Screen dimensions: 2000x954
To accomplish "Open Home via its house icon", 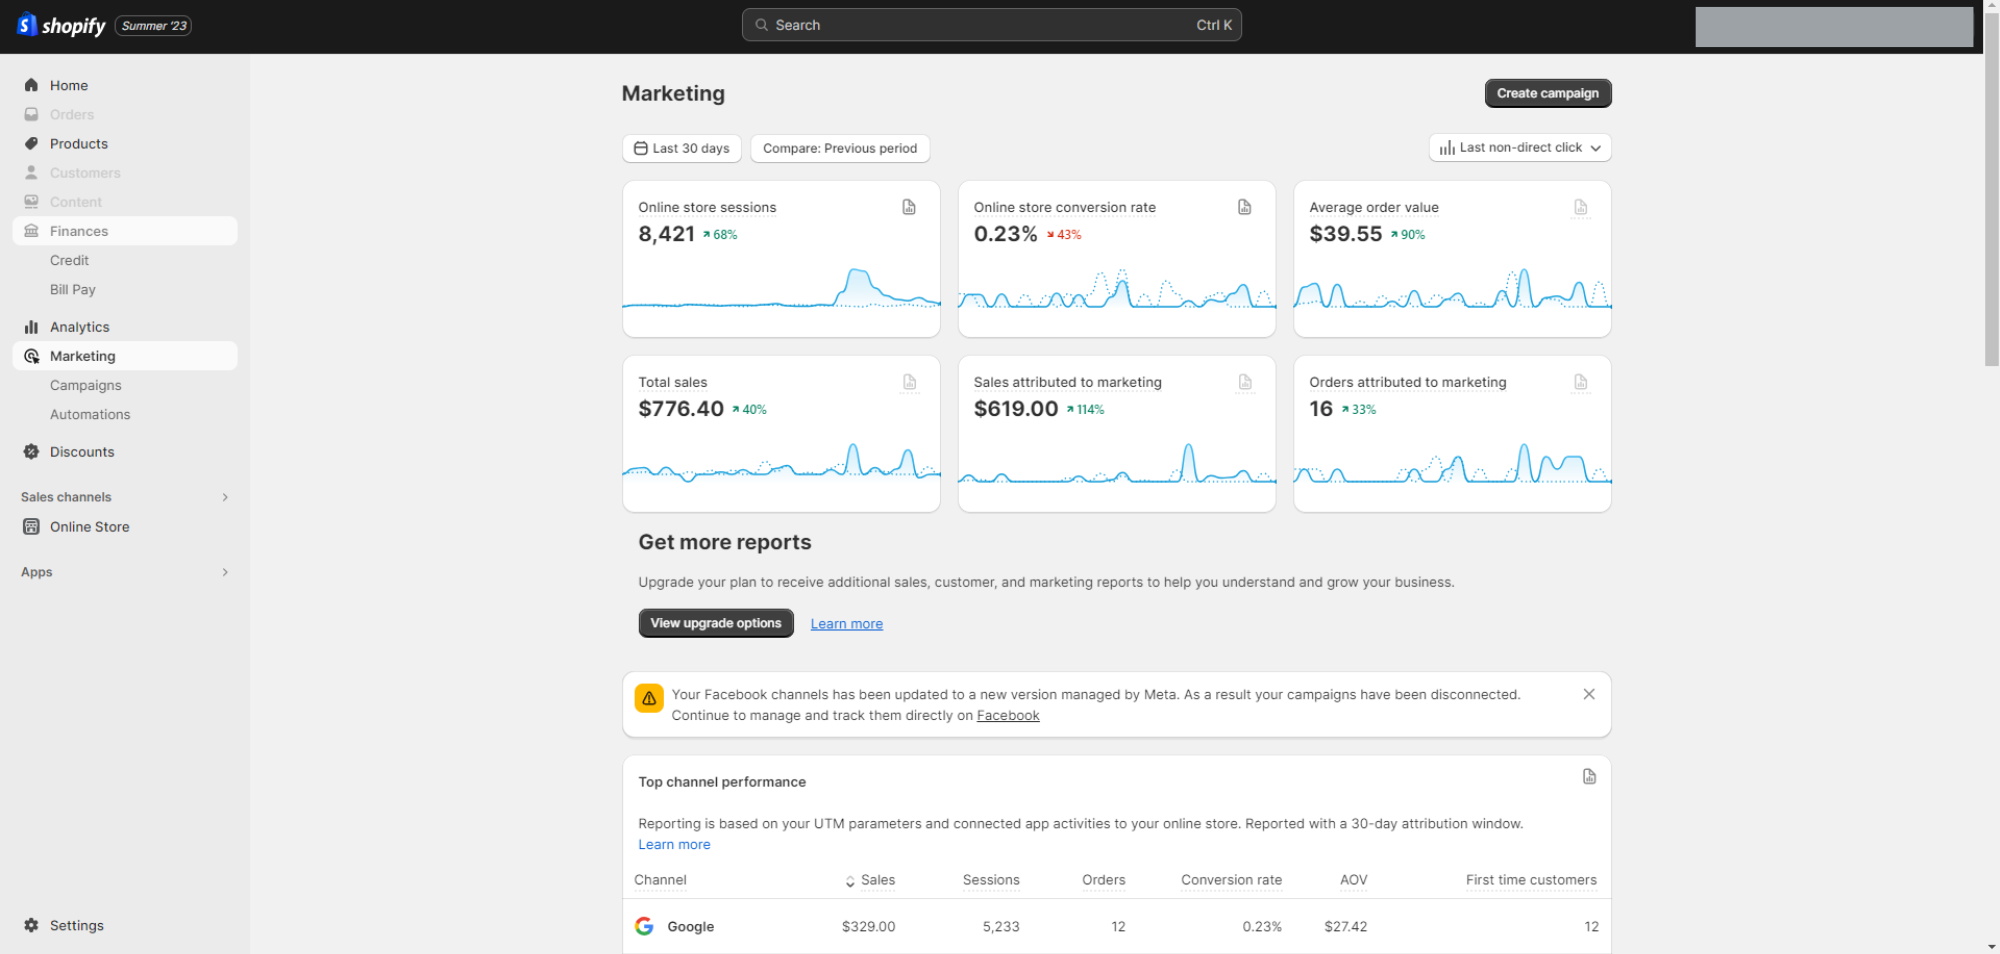I will 32,85.
